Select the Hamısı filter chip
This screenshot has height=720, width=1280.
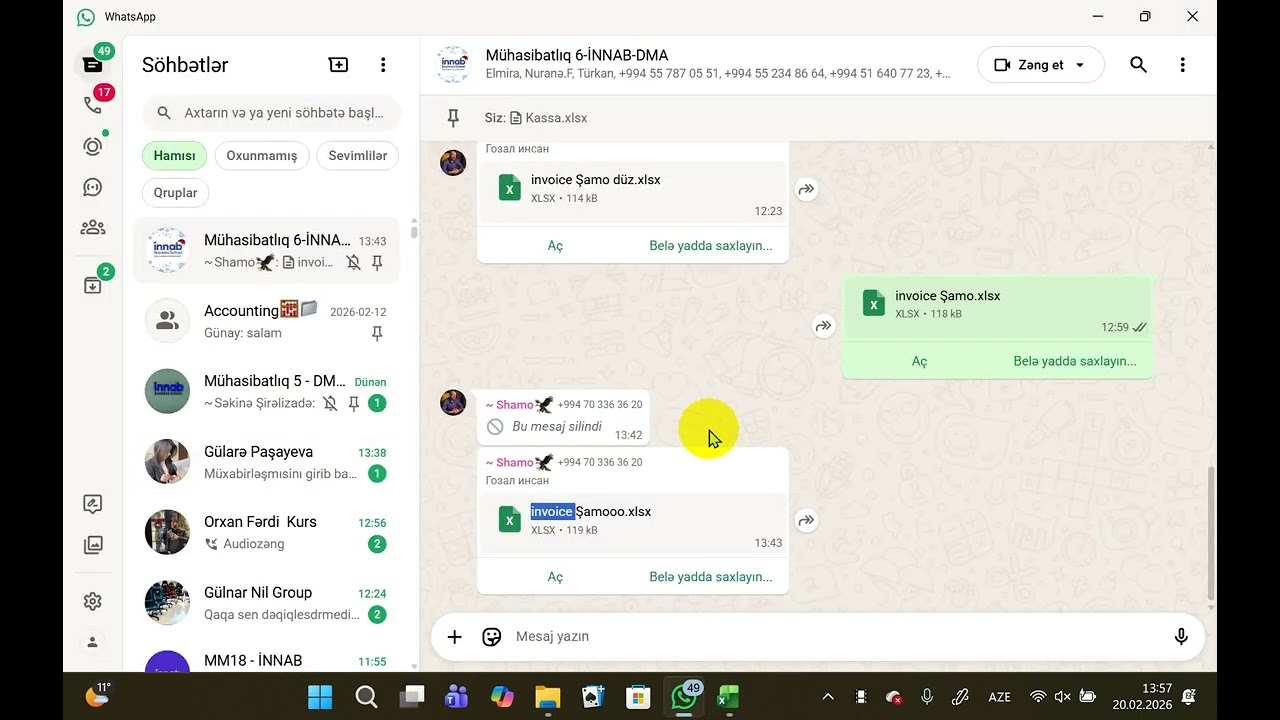pos(174,156)
